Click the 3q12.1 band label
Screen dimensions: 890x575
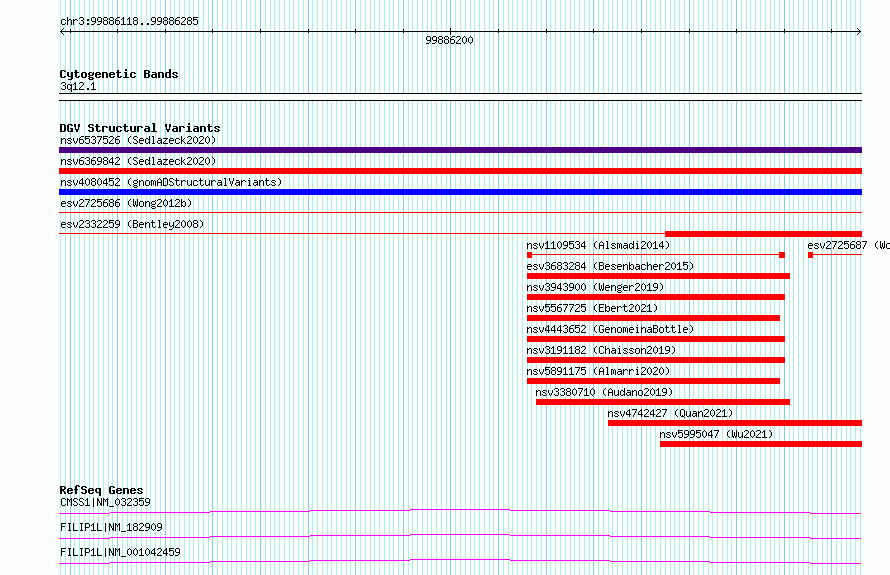pos(78,86)
